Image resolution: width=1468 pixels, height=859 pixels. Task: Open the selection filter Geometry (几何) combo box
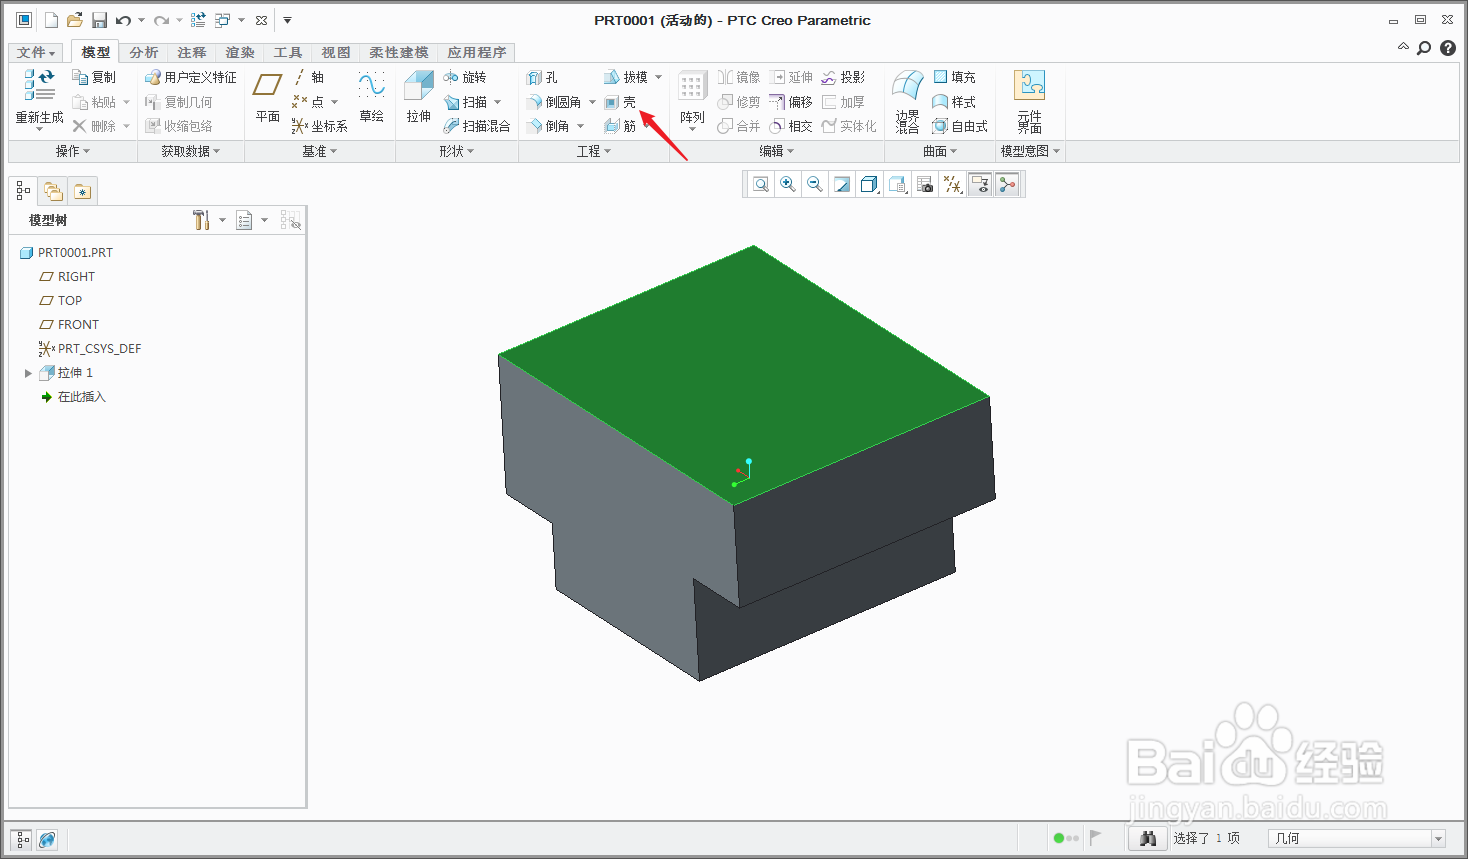1357,838
